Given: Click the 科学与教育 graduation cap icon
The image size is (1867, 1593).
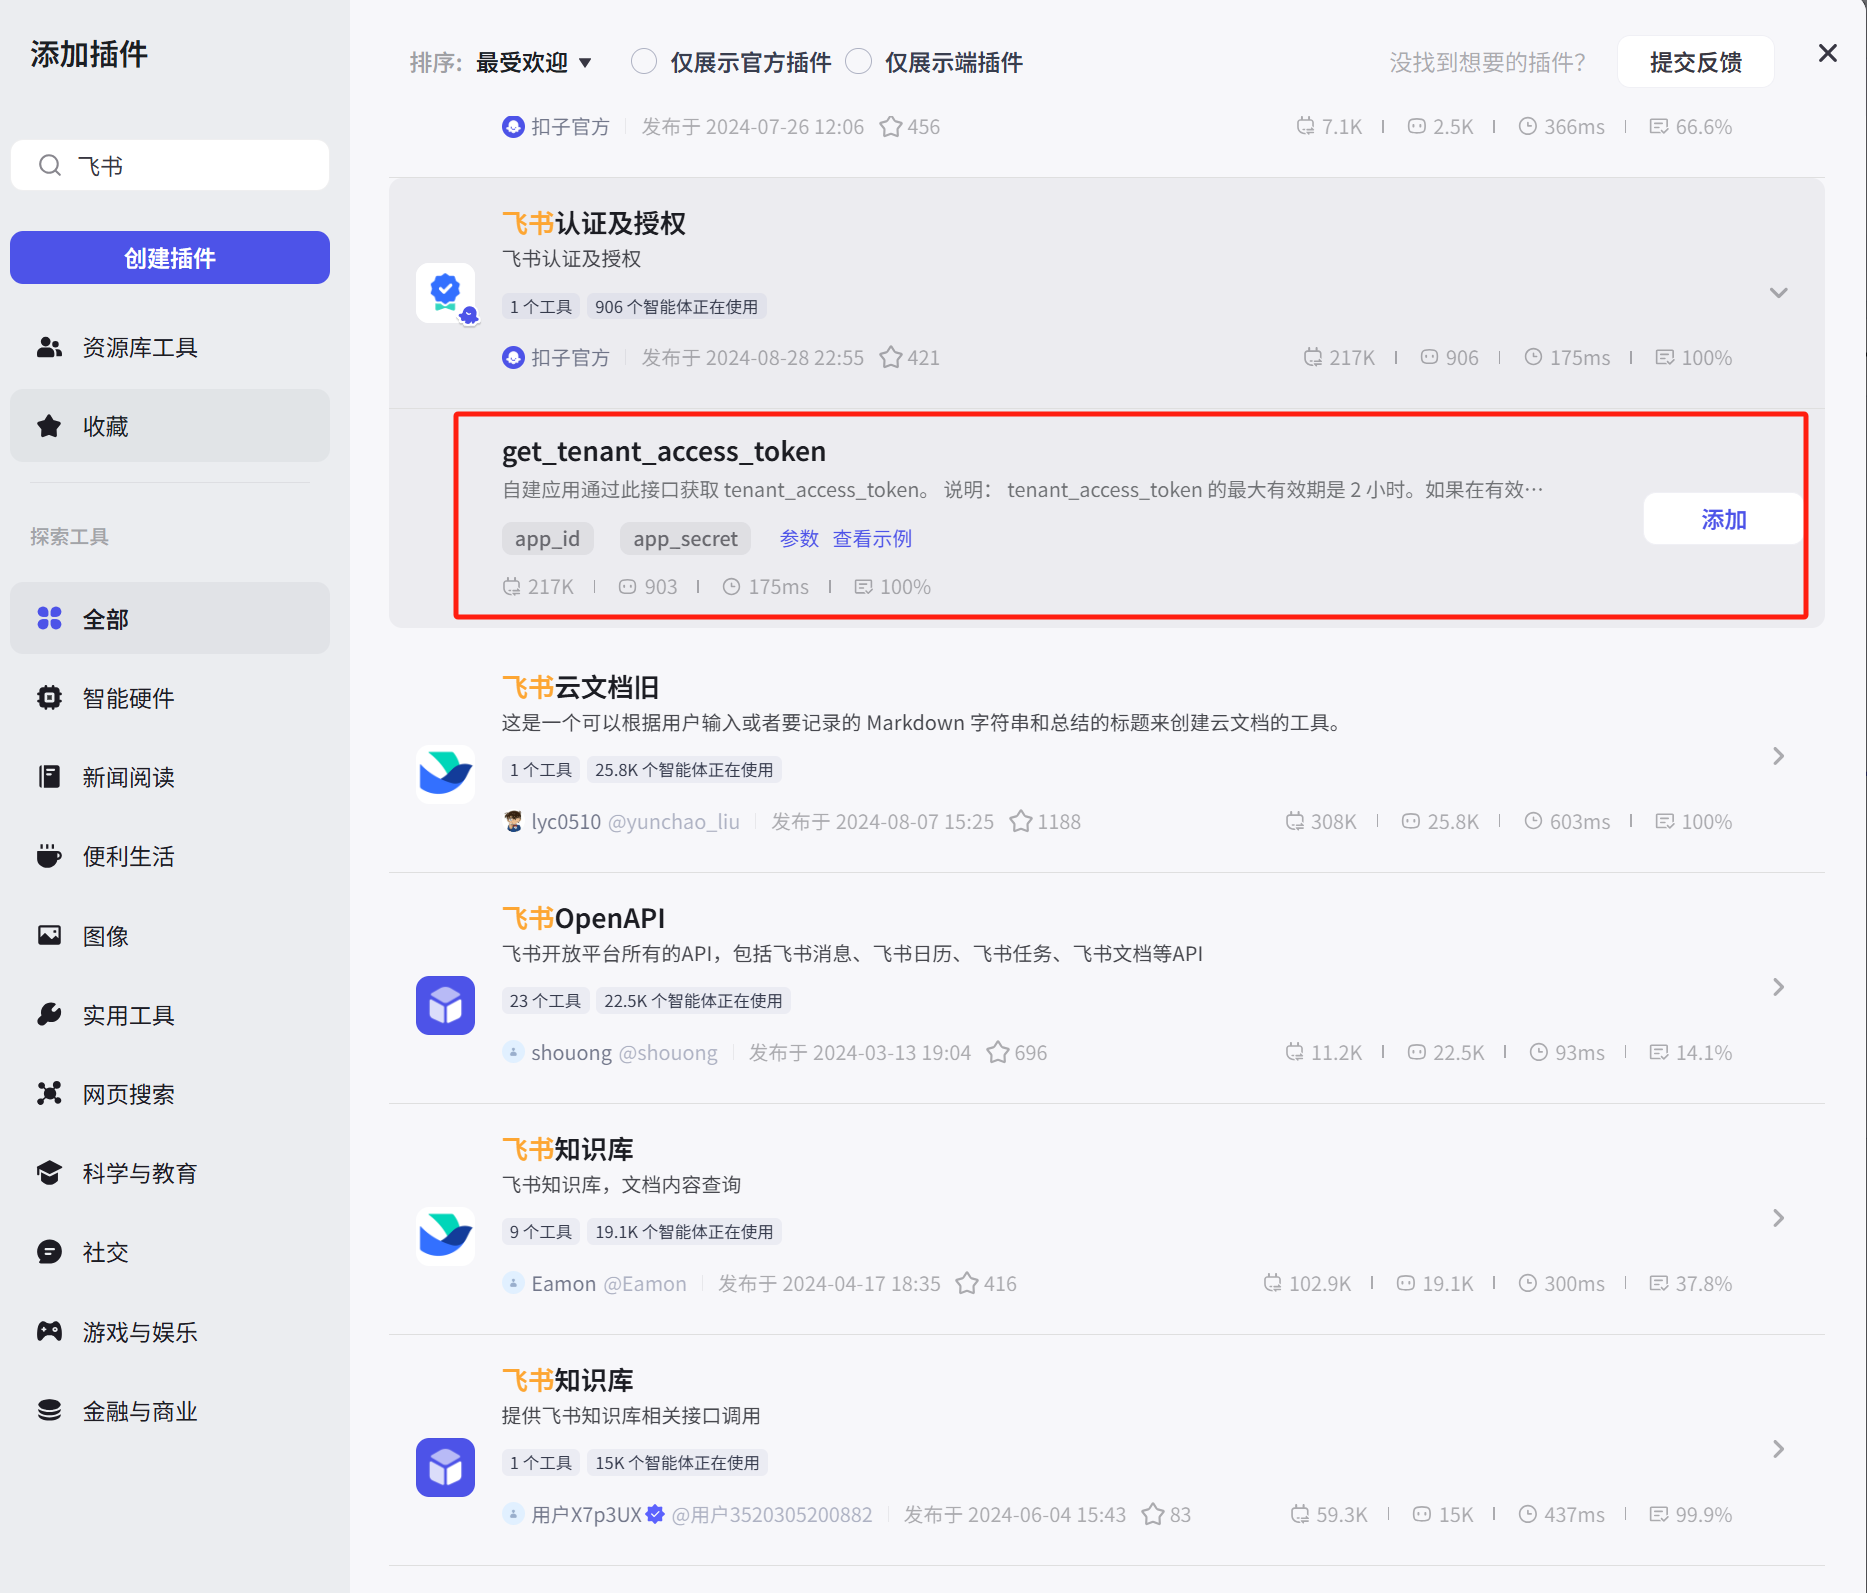Looking at the screenshot, I should pyautogui.click(x=49, y=1172).
